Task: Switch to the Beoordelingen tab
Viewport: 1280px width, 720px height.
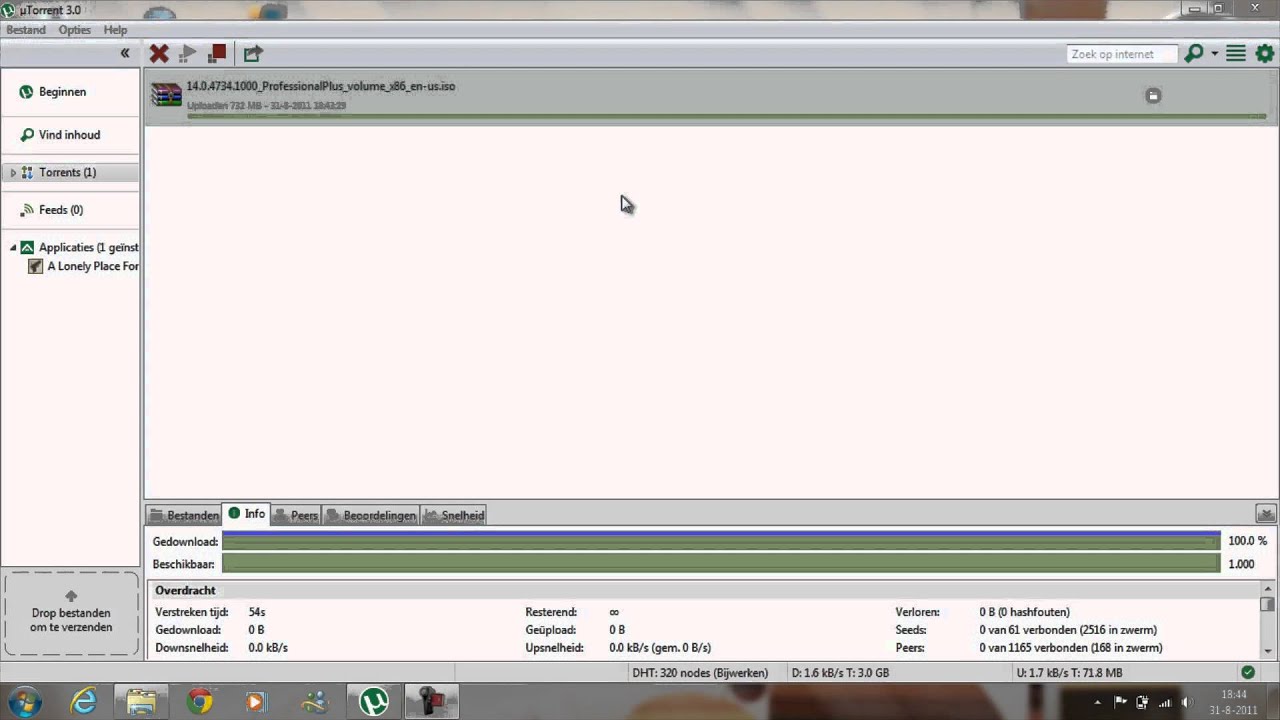Action: click(370, 515)
